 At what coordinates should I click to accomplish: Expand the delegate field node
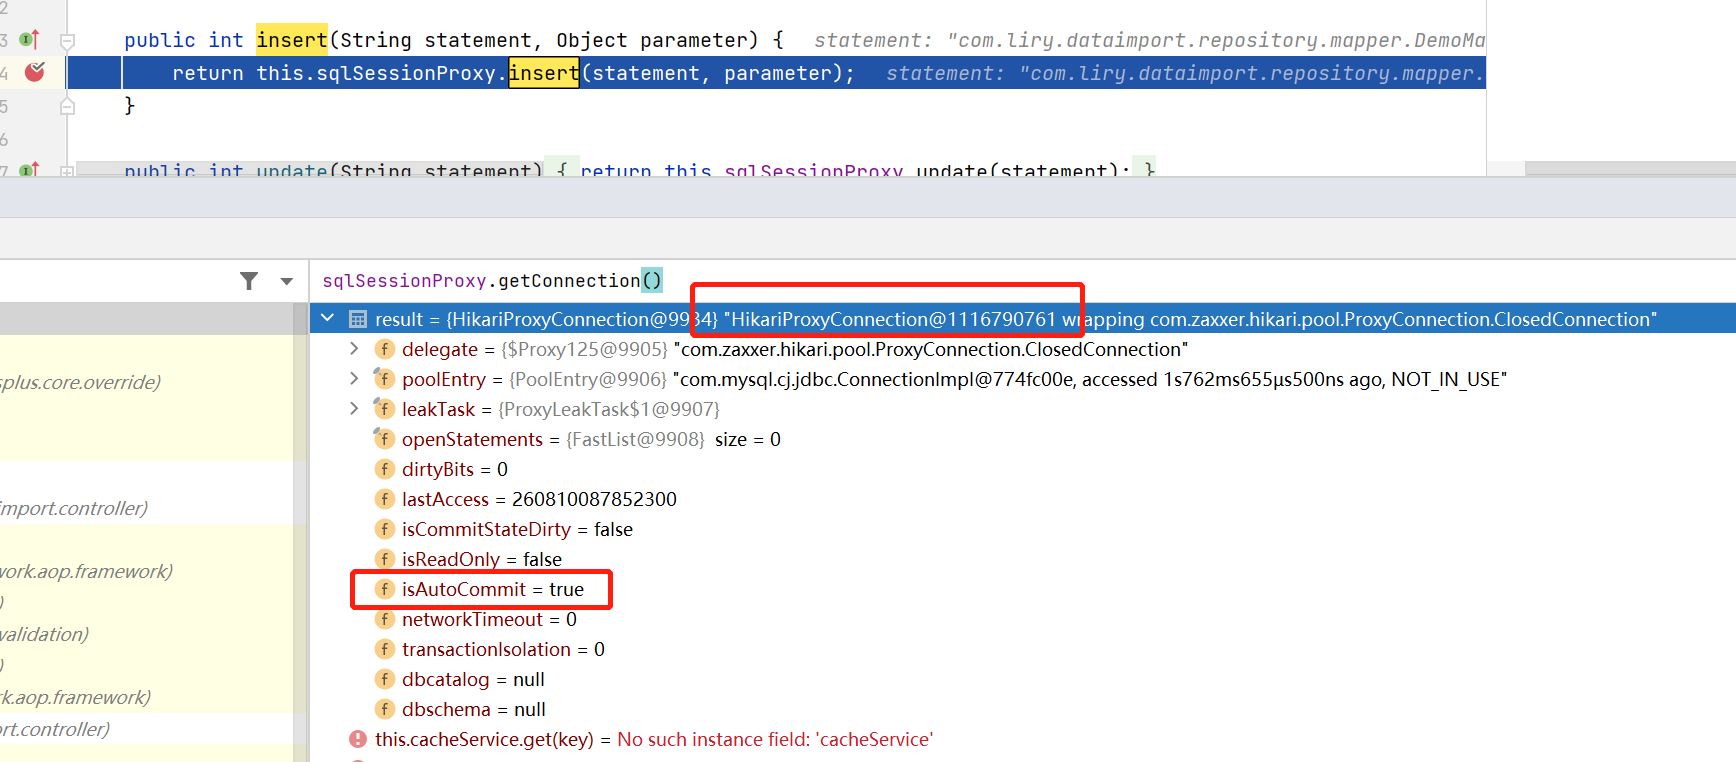pos(354,349)
